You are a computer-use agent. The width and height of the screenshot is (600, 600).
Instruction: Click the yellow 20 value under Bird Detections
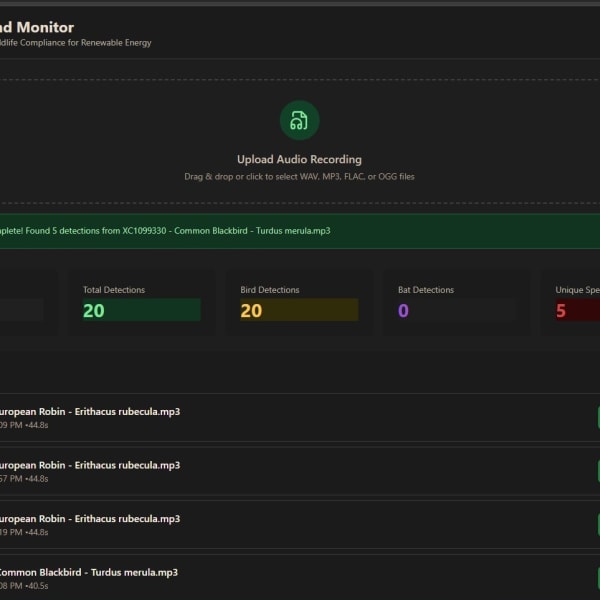pos(251,310)
